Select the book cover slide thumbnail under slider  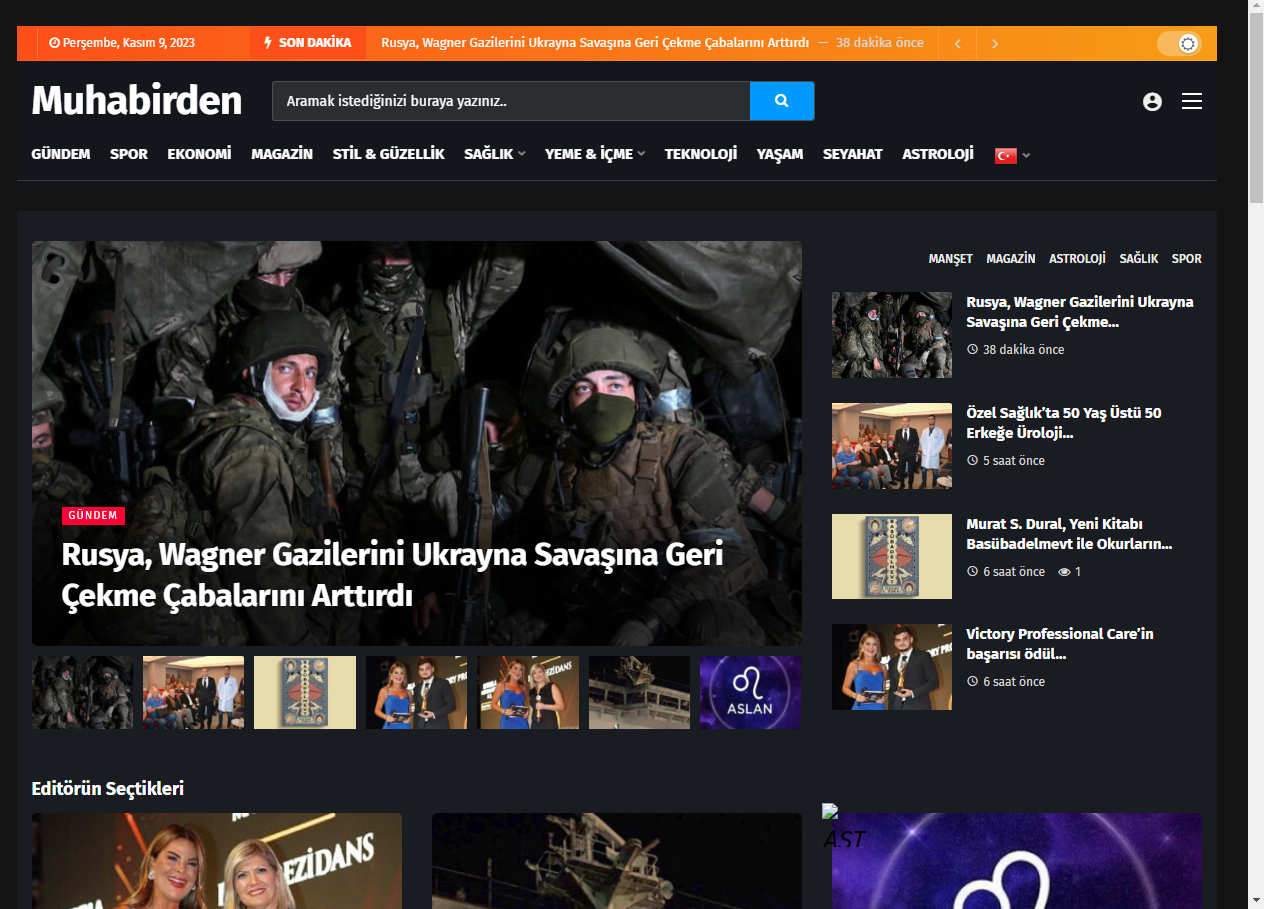[305, 692]
